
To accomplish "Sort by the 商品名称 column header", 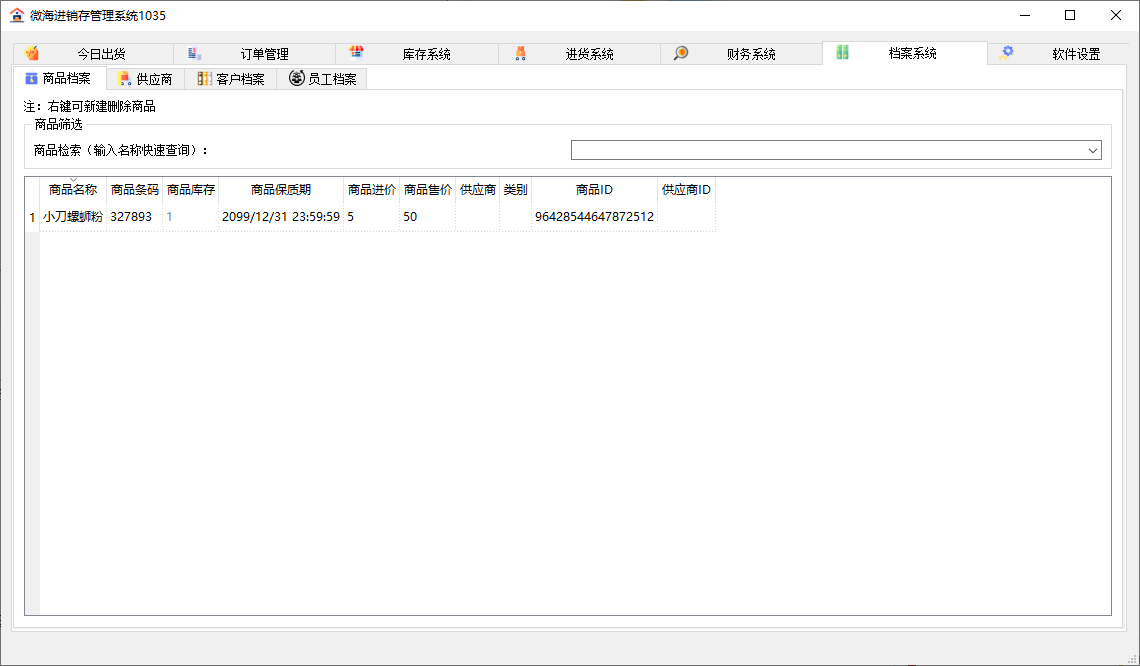I will (x=73, y=190).
